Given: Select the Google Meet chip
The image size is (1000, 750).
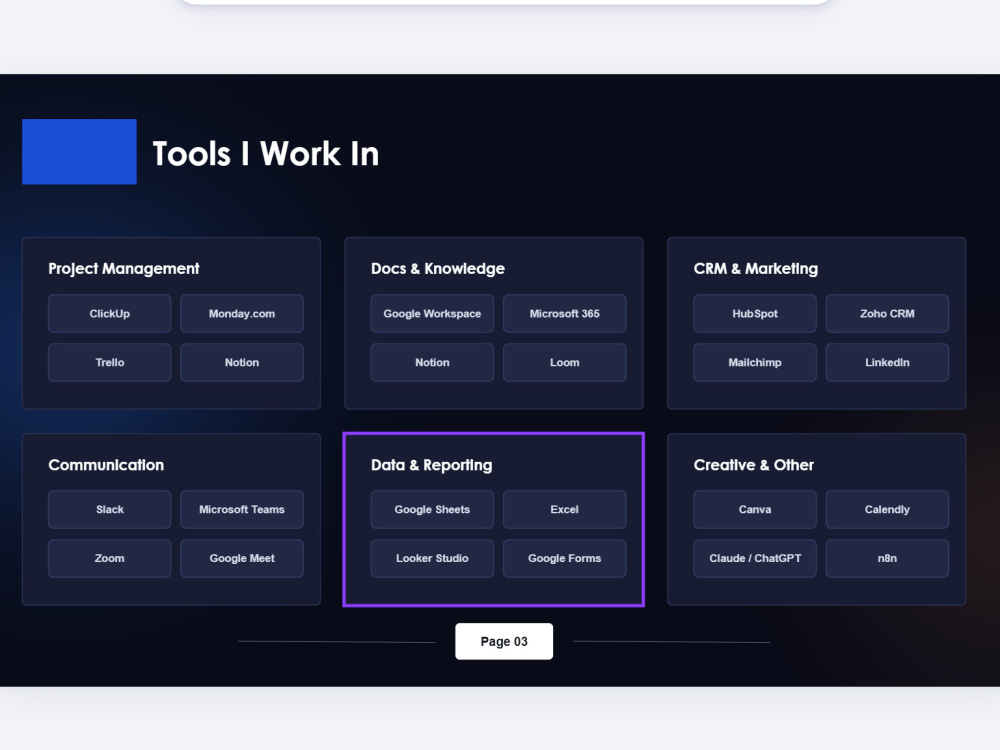Looking at the screenshot, I should point(242,558).
